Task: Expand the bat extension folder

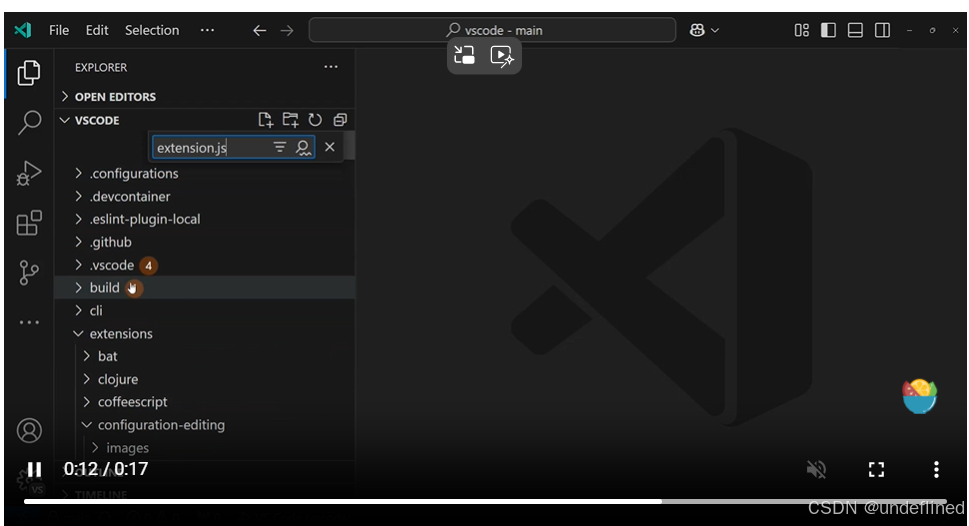Action: point(205,357)
